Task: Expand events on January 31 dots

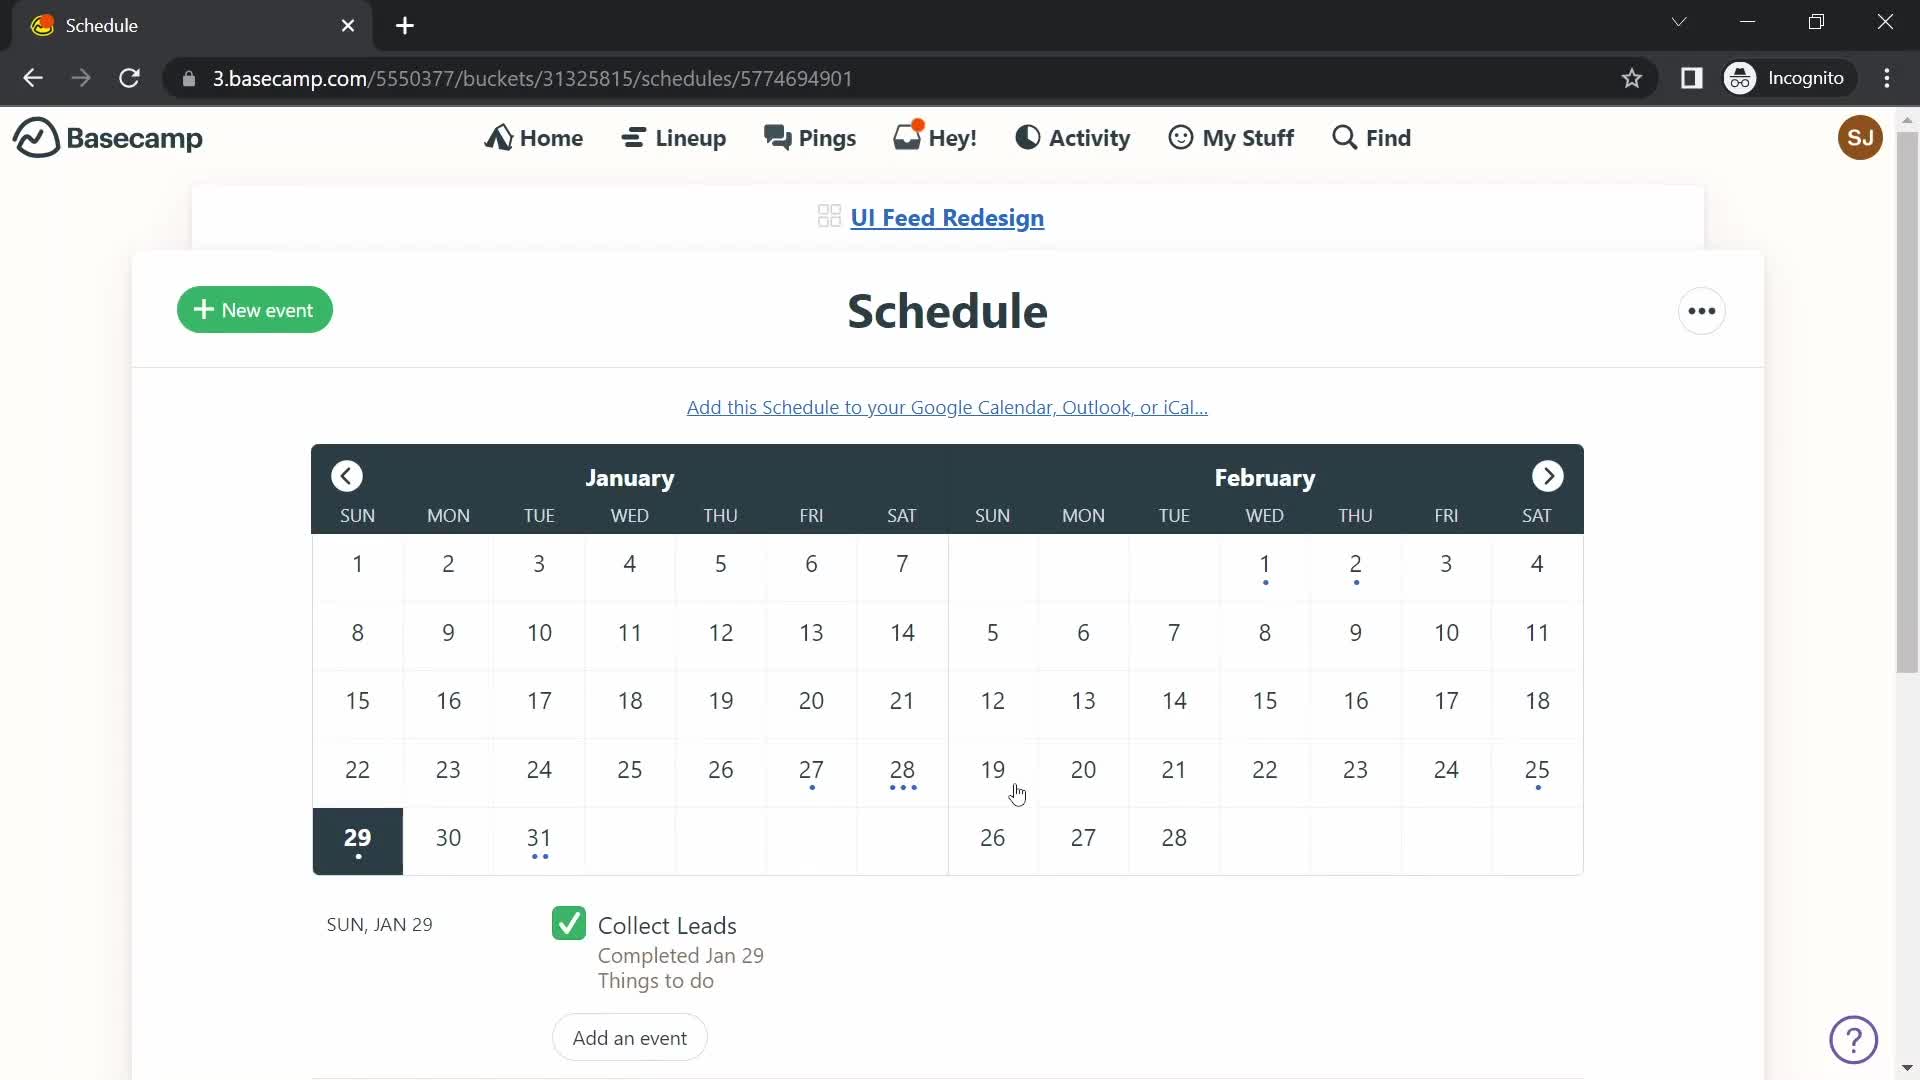Action: point(538,857)
